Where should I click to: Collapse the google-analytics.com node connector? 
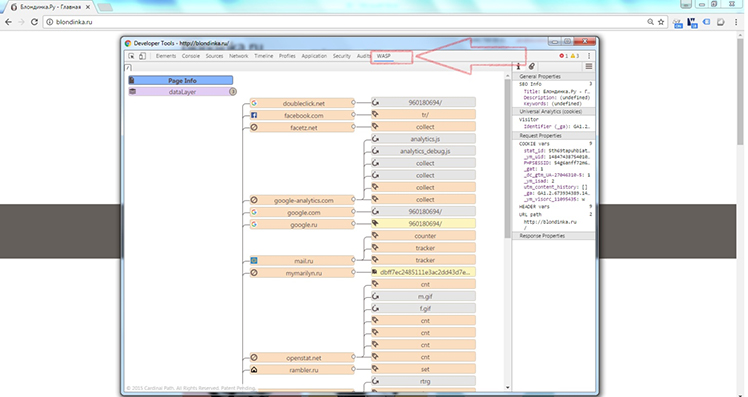(353, 199)
